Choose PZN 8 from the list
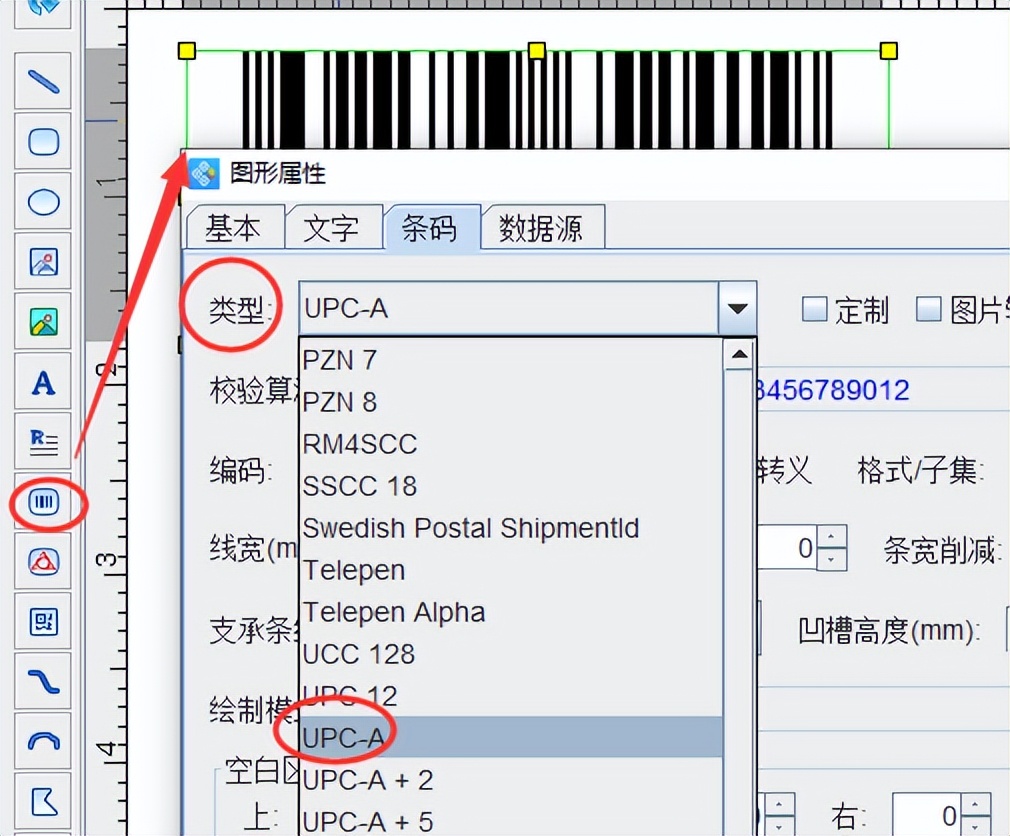Screen dimensions: 1010x836 click(511, 402)
